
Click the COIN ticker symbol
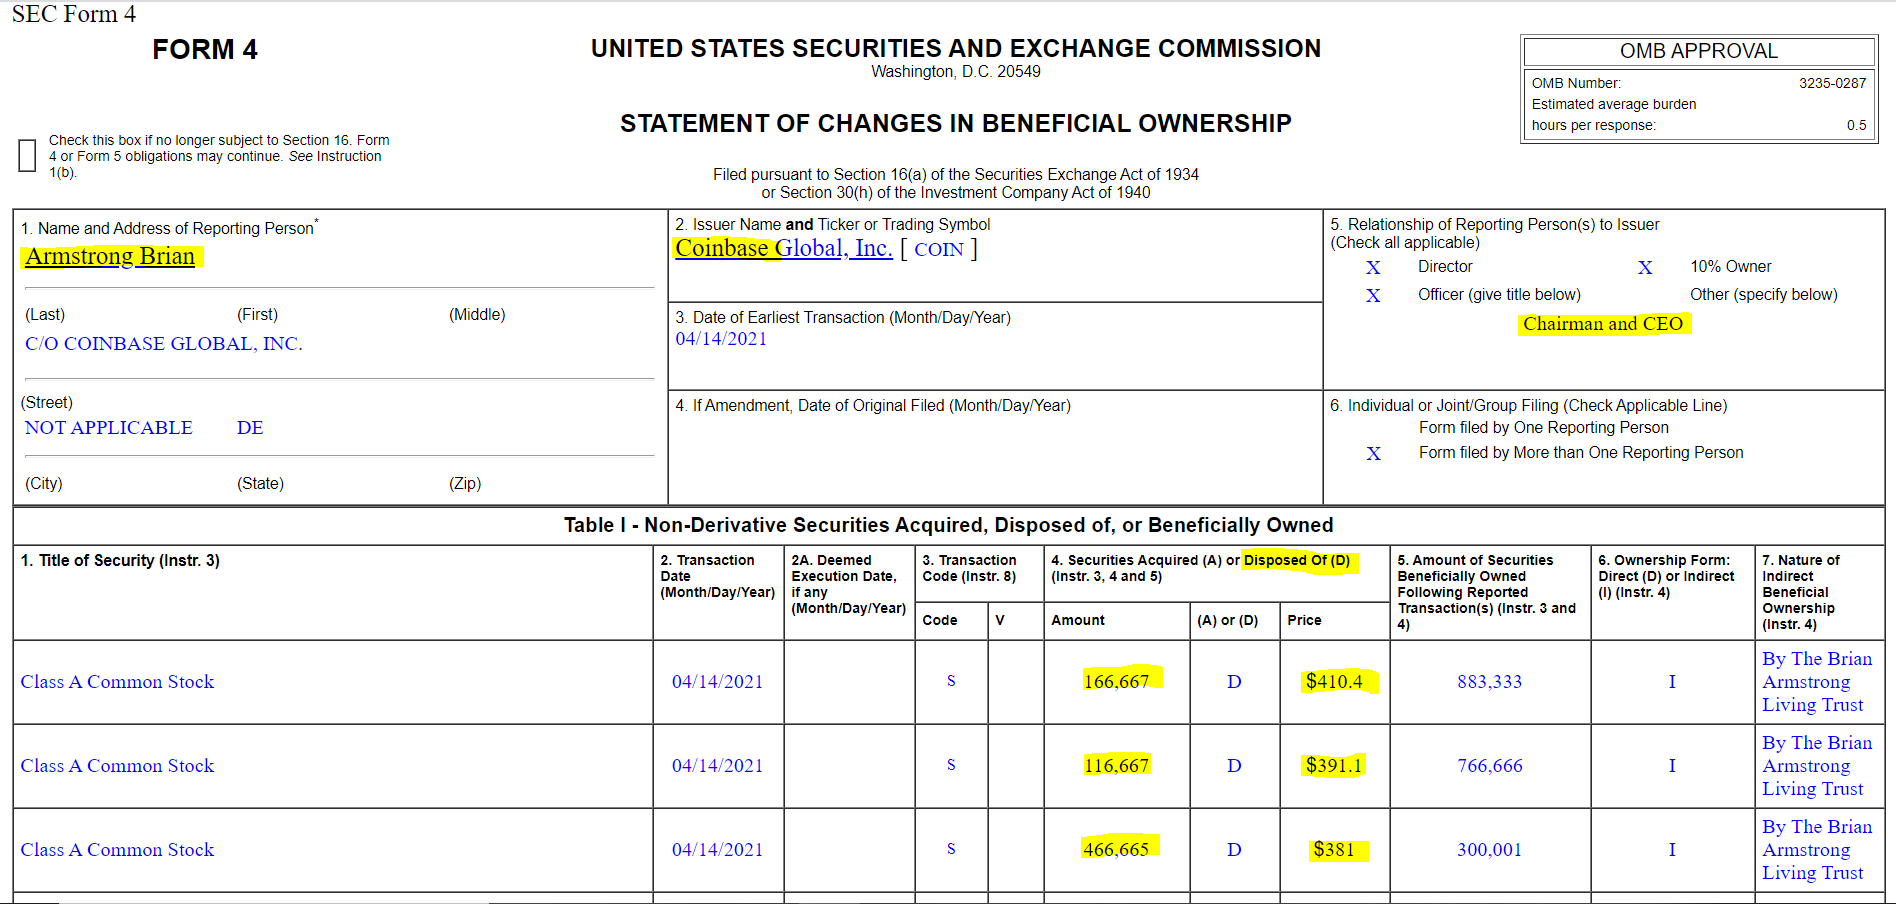(938, 250)
